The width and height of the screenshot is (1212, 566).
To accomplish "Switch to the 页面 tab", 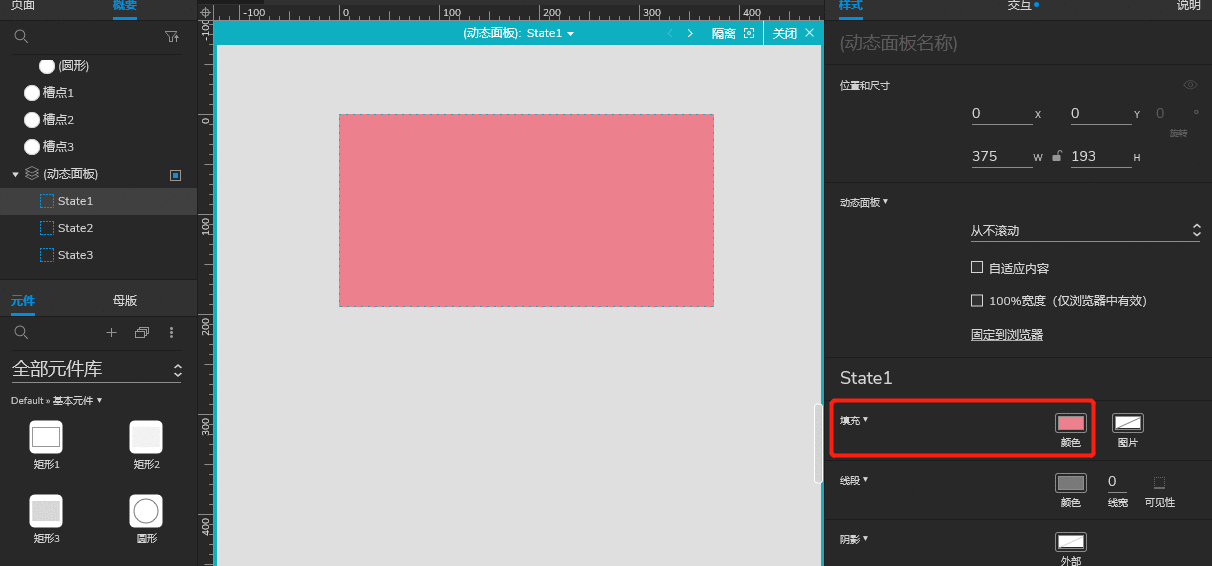I will coord(23,5).
